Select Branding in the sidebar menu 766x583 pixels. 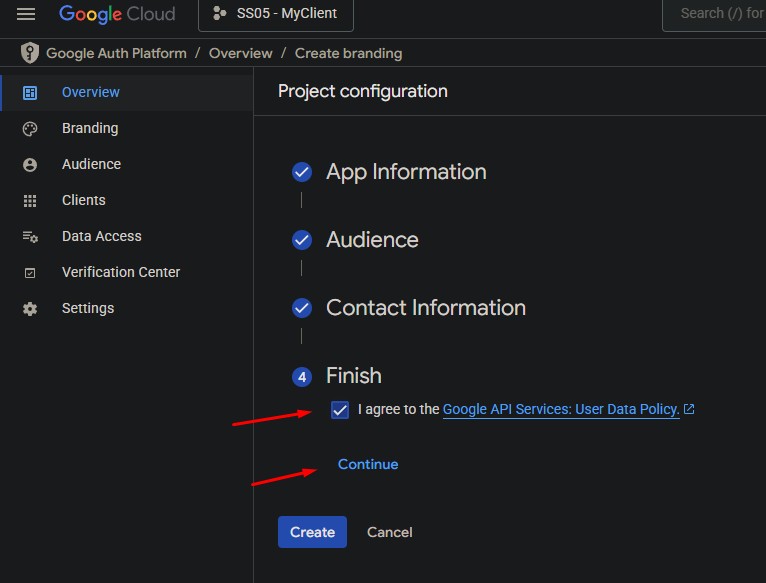click(x=90, y=128)
